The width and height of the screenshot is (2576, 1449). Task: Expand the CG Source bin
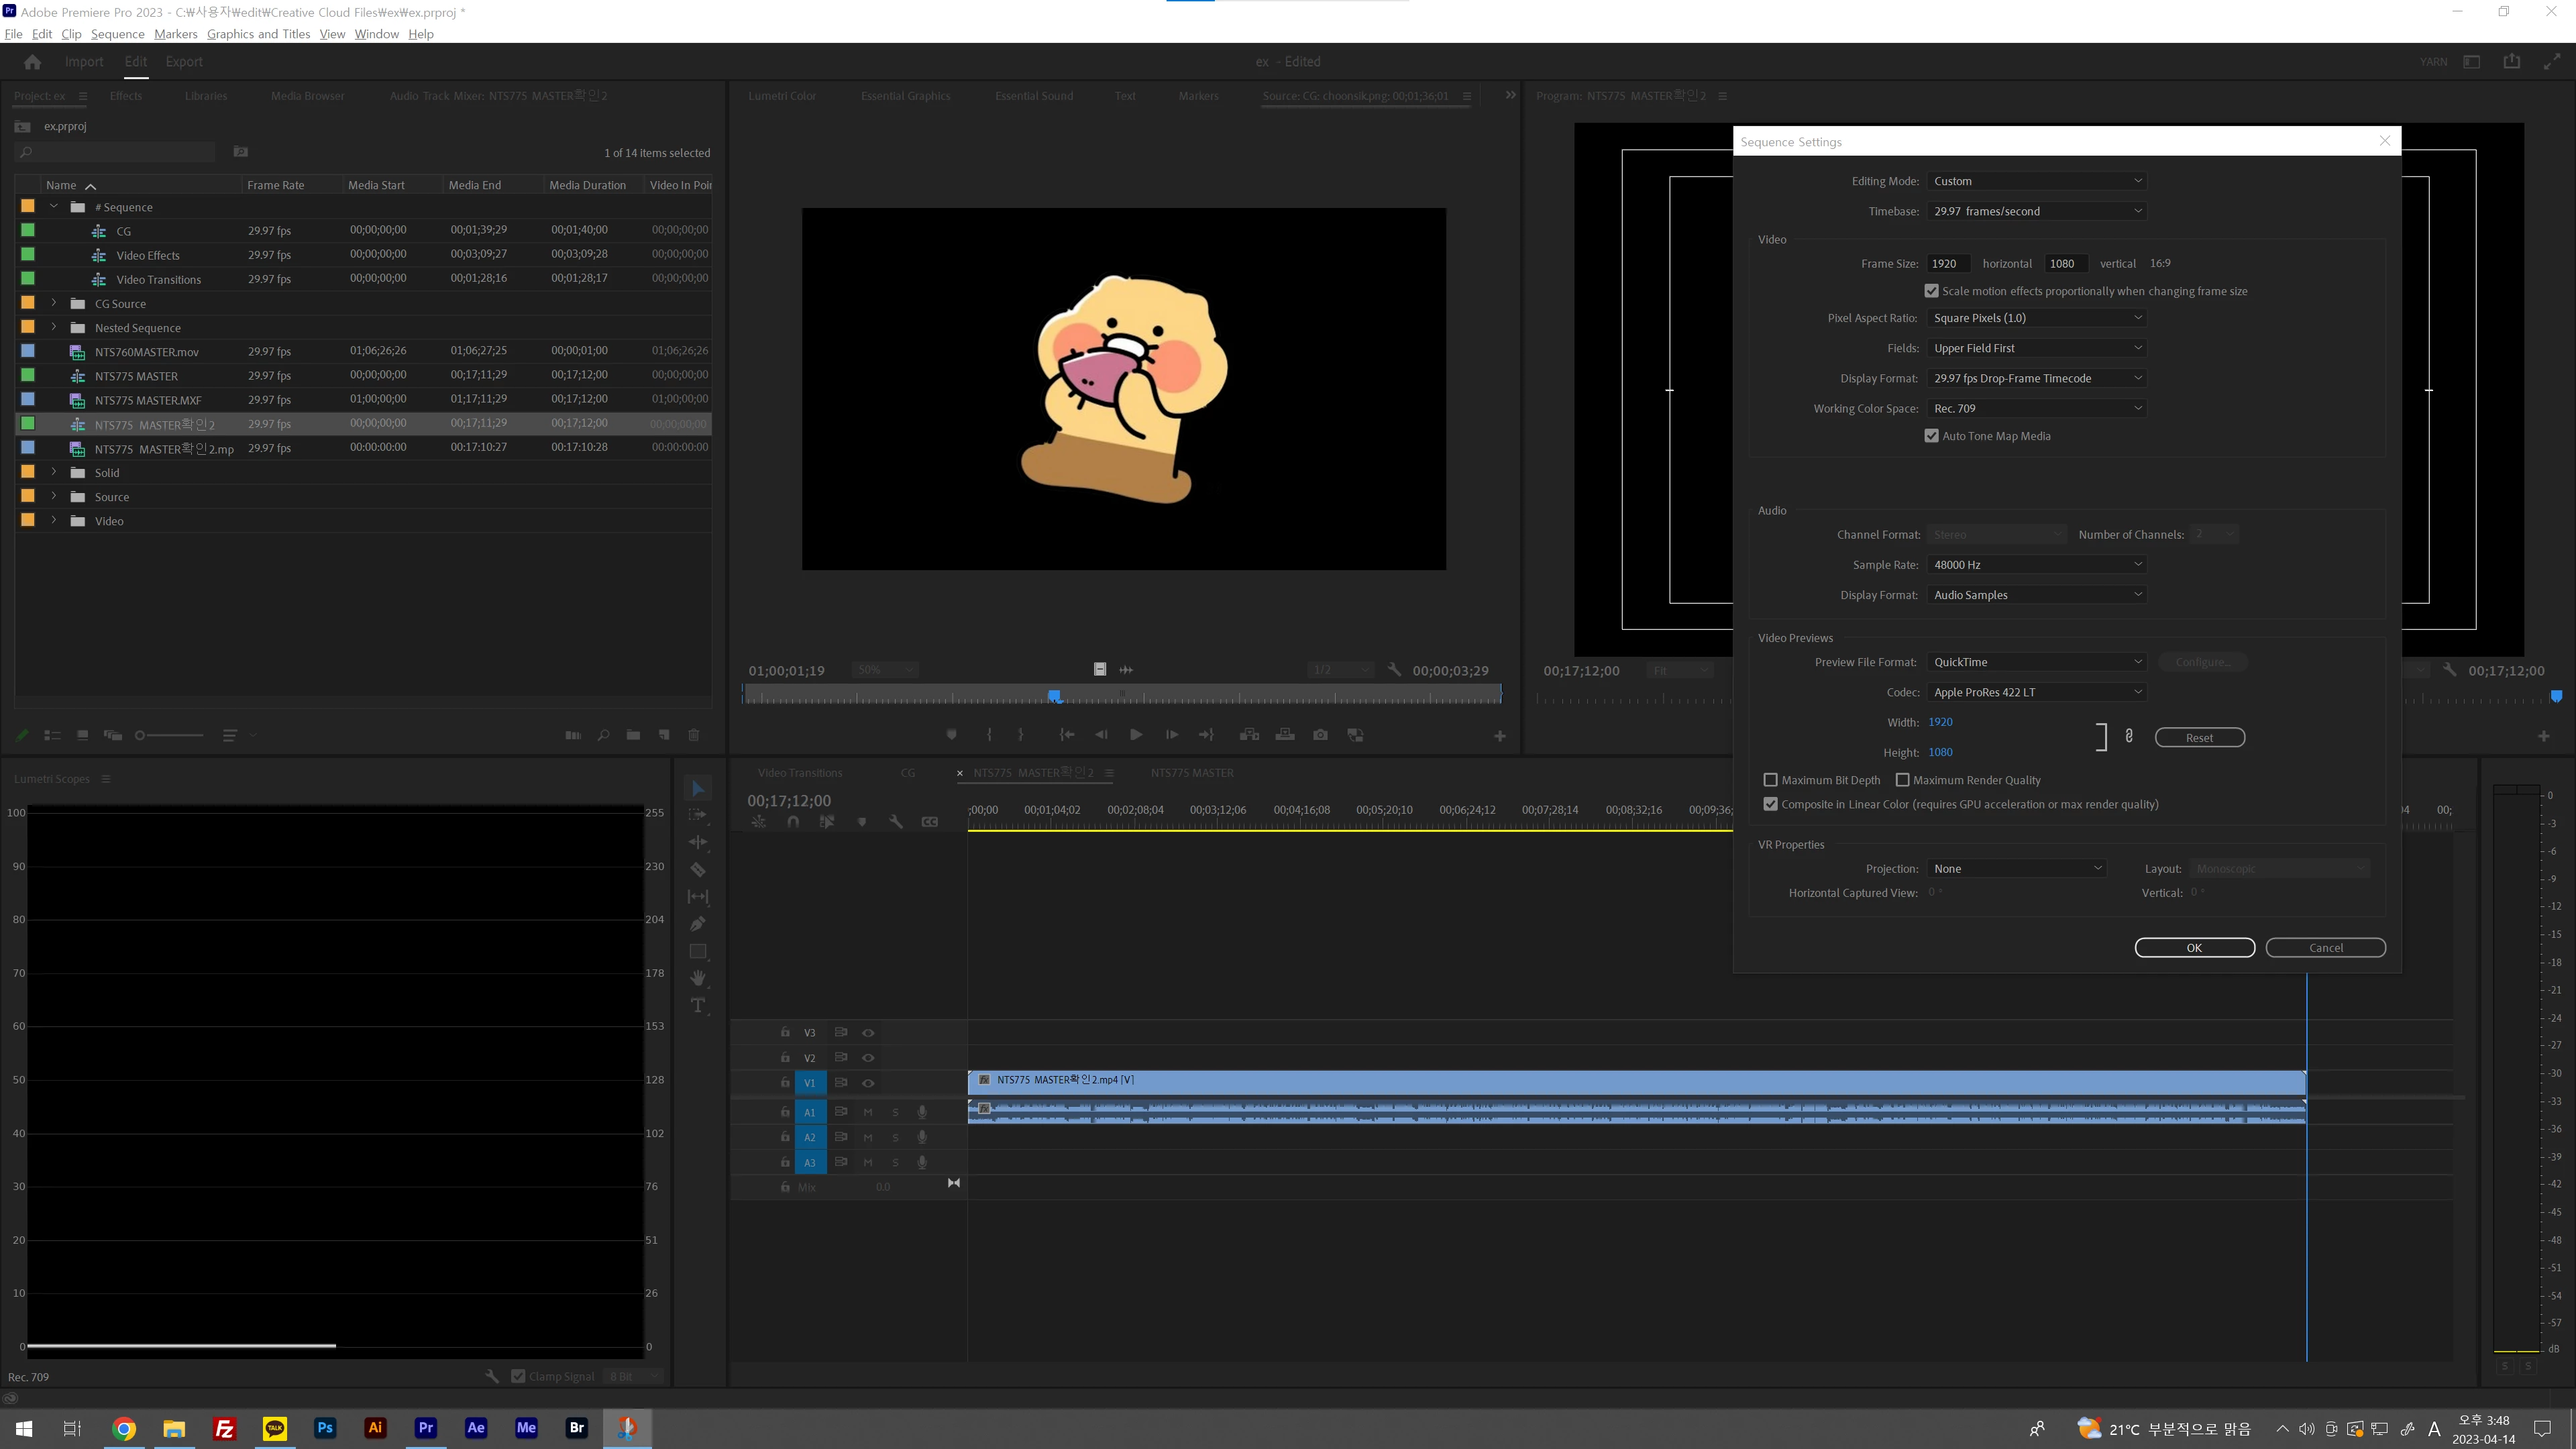[x=54, y=303]
